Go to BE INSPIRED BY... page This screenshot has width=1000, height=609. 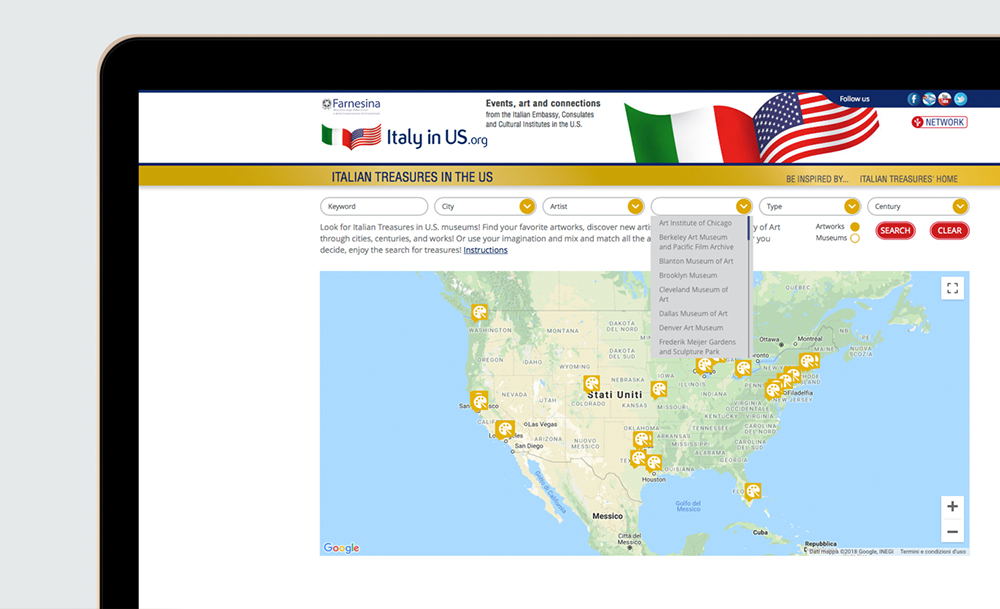click(x=817, y=179)
